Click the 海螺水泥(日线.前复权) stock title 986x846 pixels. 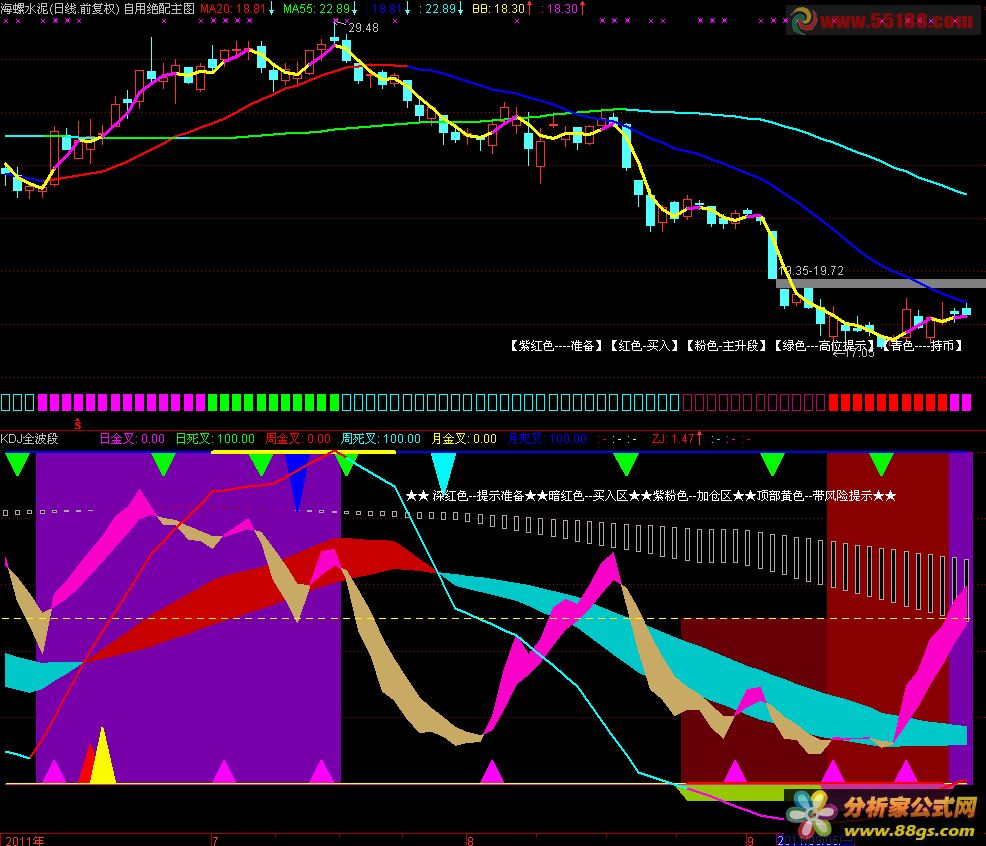(x=60, y=9)
